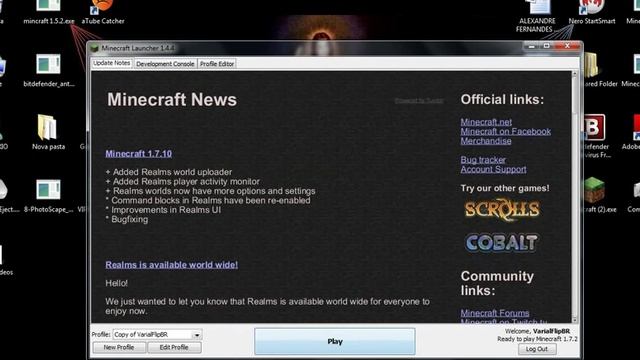The height and width of the screenshot is (360, 640).
Task: Open ALEXANDRE FERNANDES desktop file
Action: pos(536,16)
